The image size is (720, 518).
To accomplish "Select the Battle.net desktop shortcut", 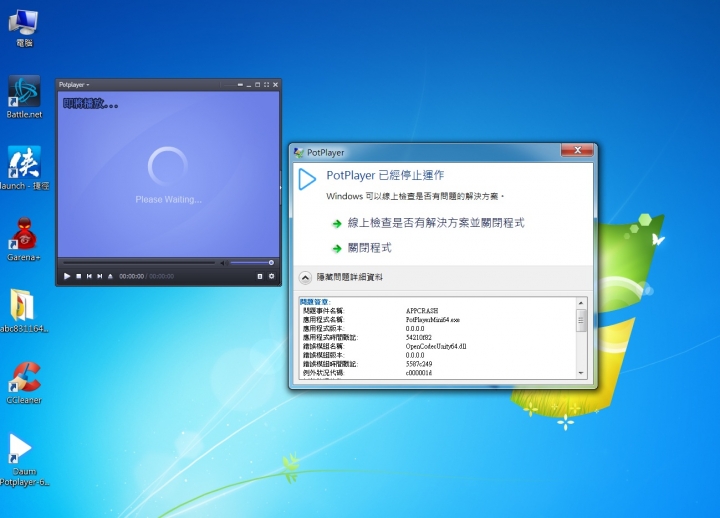I will tap(24, 97).
